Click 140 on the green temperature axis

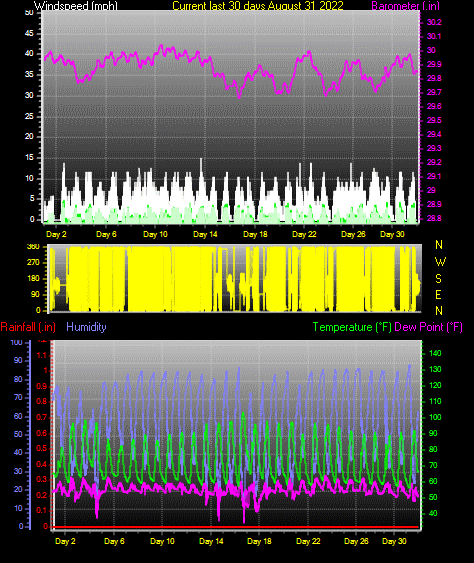[x=435, y=353]
